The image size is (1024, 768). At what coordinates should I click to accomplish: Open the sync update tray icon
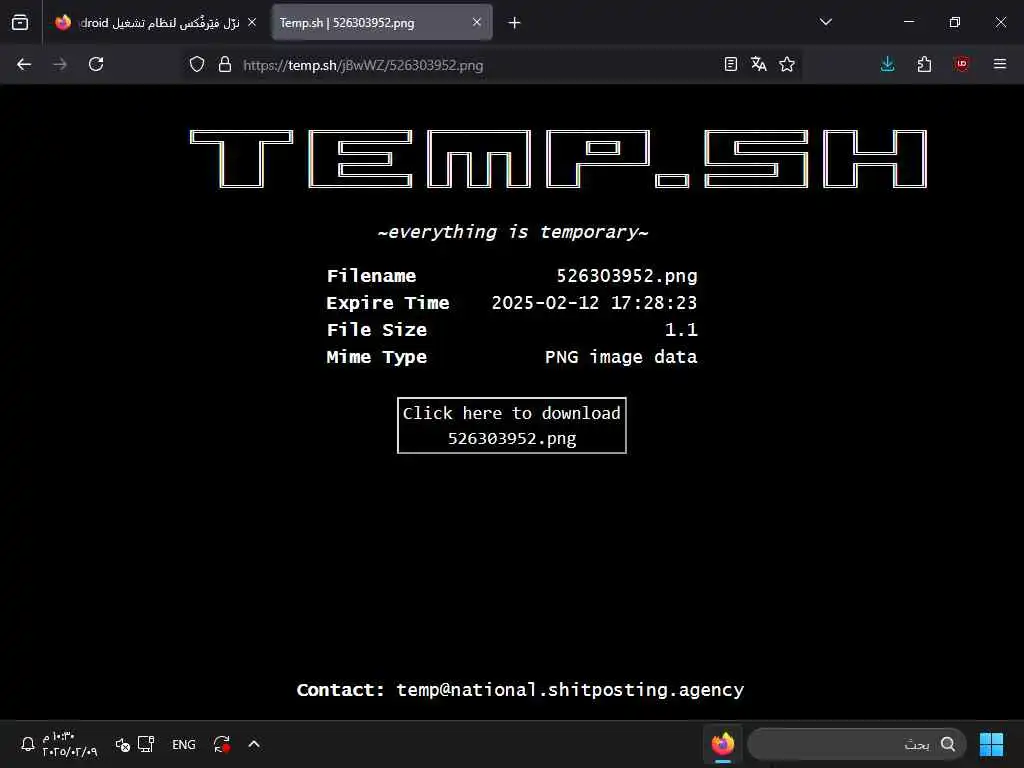222,744
